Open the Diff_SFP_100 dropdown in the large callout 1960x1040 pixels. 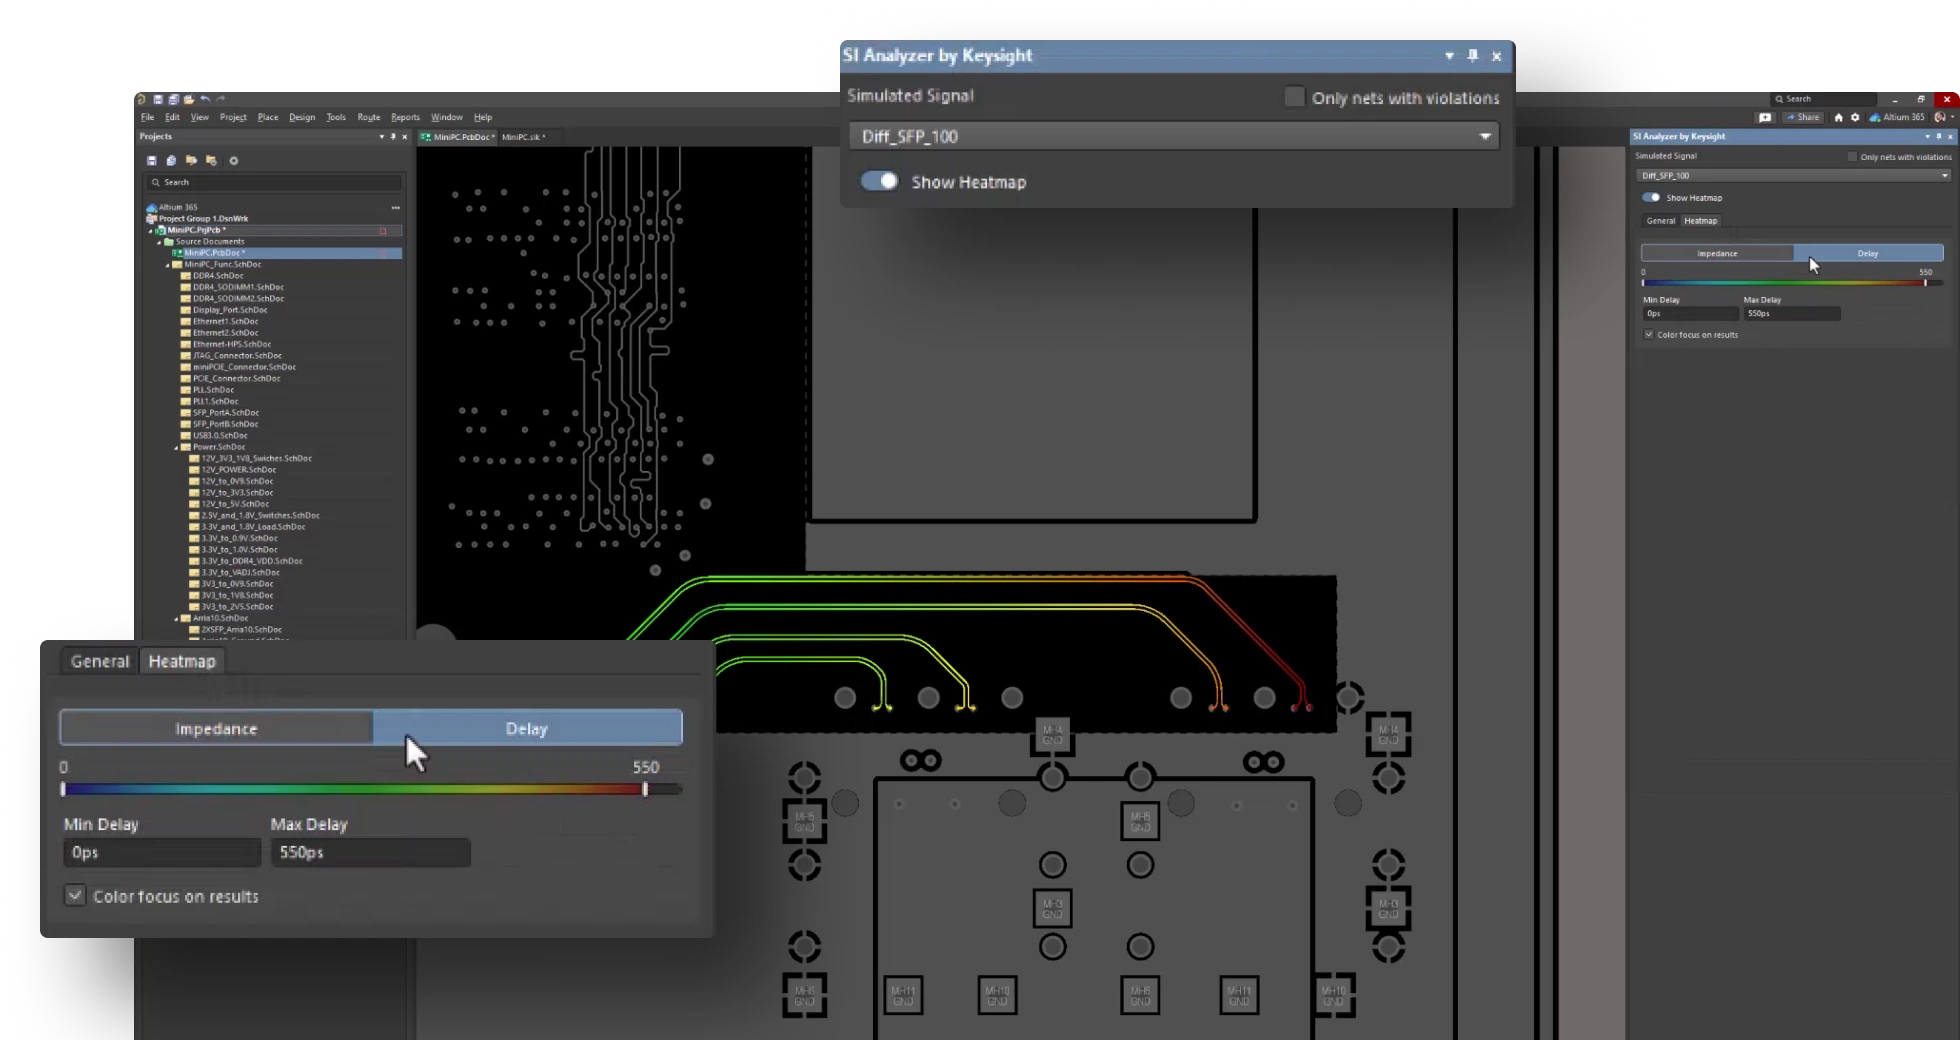point(1485,136)
